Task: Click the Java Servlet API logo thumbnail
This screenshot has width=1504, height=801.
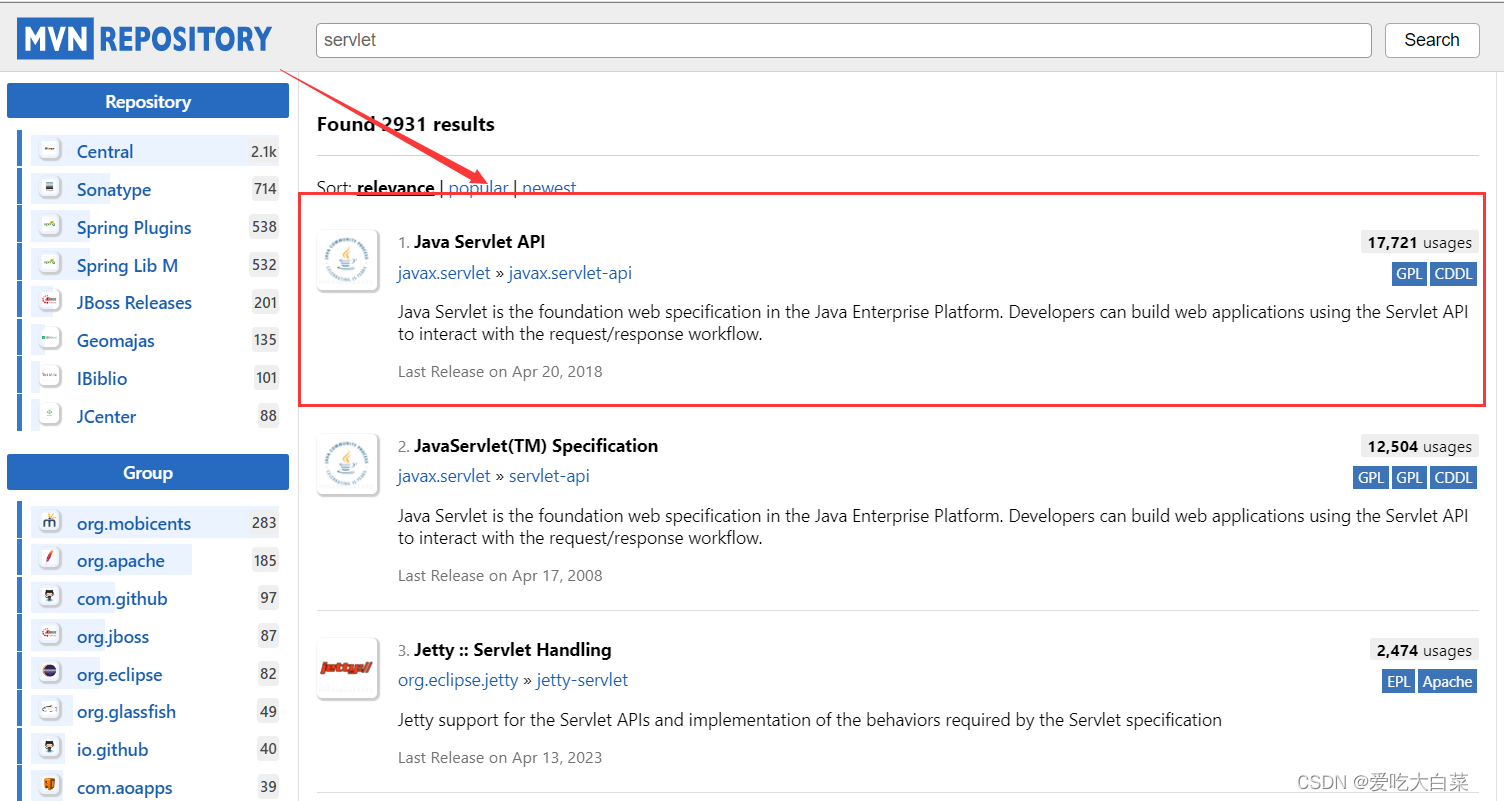Action: (347, 260)
